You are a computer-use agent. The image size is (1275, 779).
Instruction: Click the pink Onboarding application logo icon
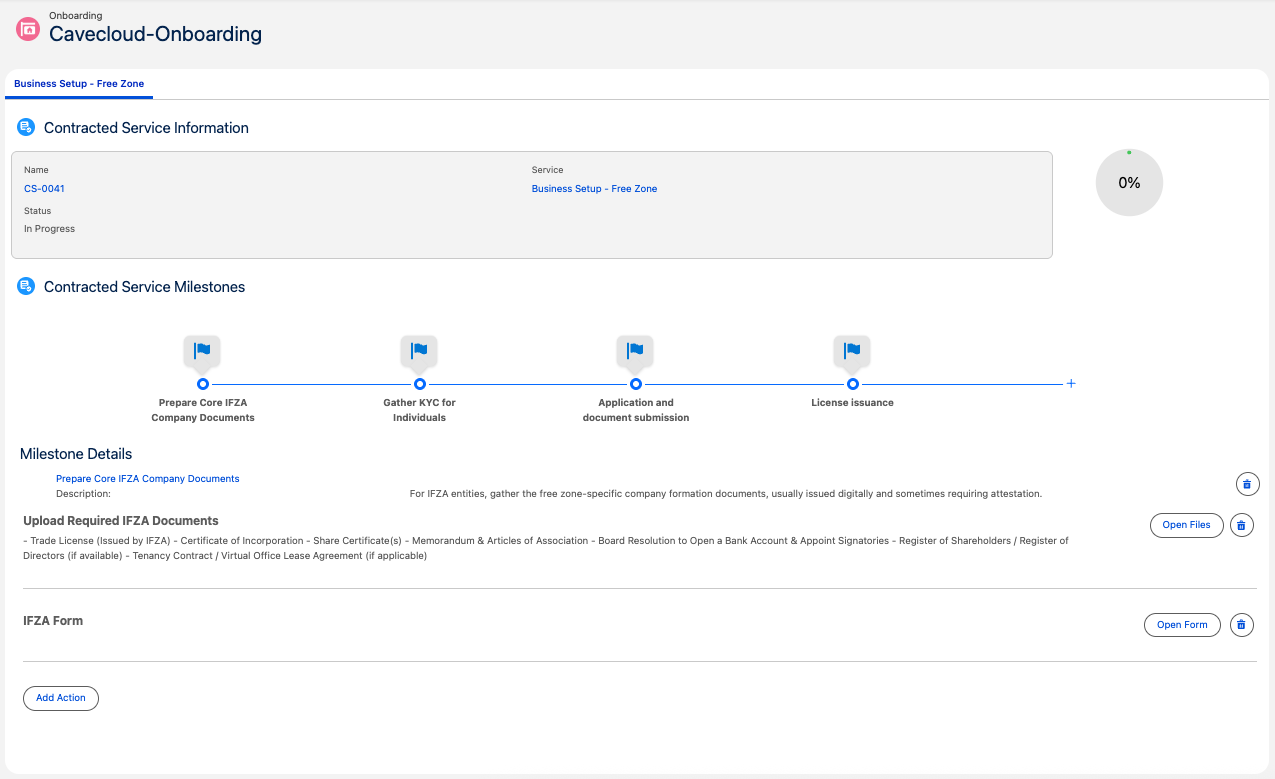click(26, 29)
